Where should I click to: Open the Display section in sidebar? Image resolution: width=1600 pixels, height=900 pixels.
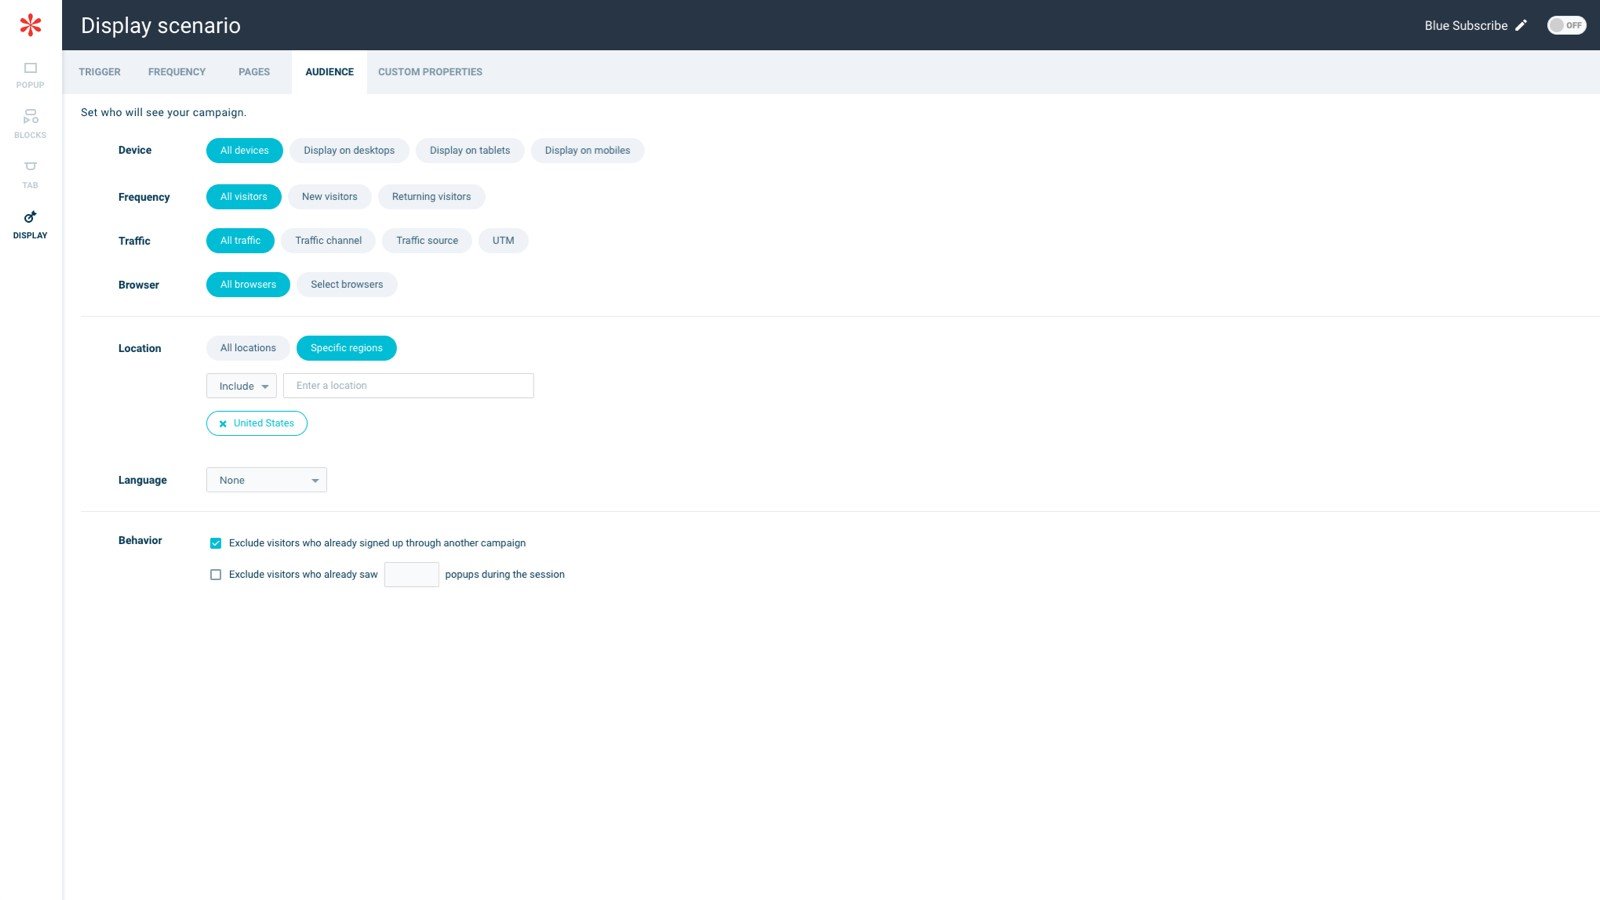[x=30, y=224]
